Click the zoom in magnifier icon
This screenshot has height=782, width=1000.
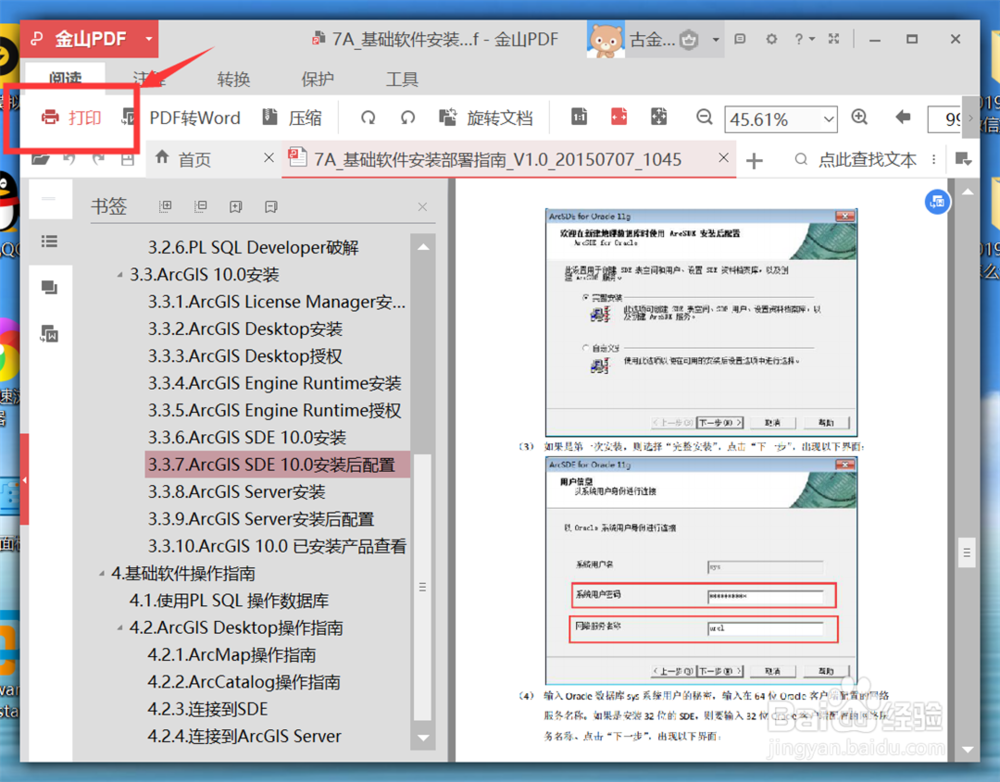[859, 117]
